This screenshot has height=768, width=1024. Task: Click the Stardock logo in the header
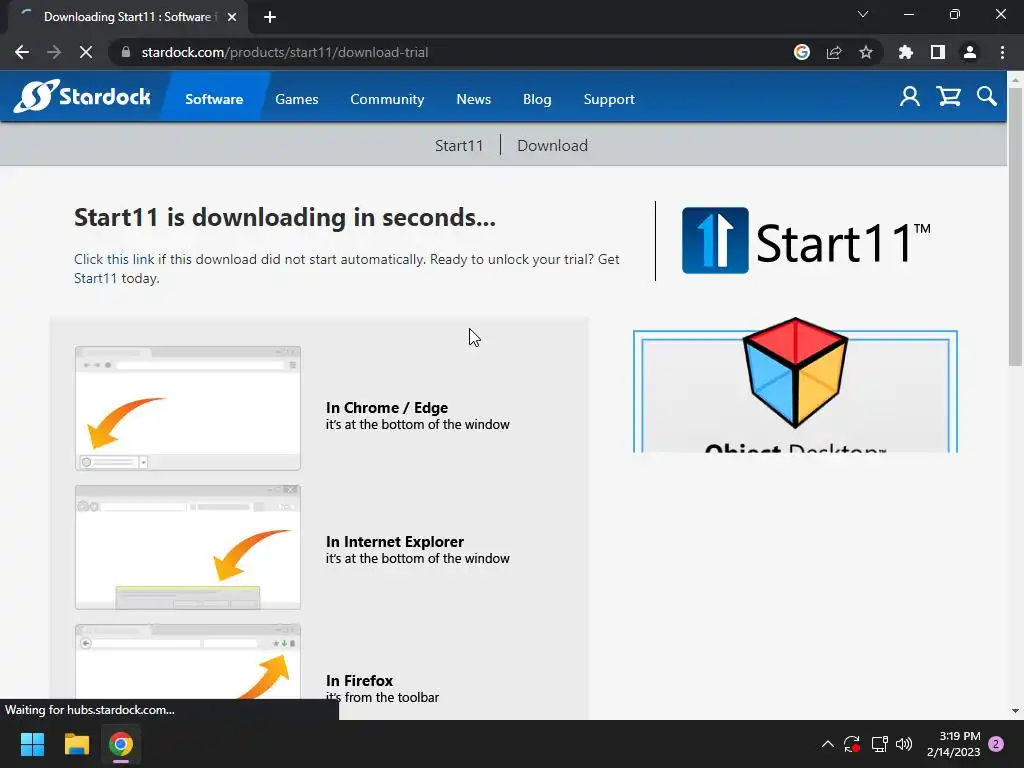click(82, 97)
